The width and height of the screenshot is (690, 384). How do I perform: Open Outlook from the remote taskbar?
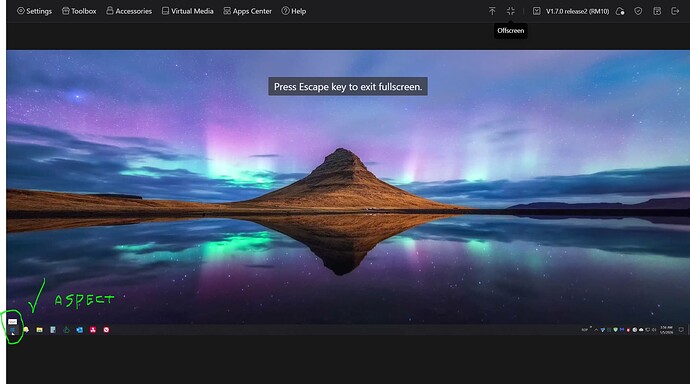click(80, 329)
